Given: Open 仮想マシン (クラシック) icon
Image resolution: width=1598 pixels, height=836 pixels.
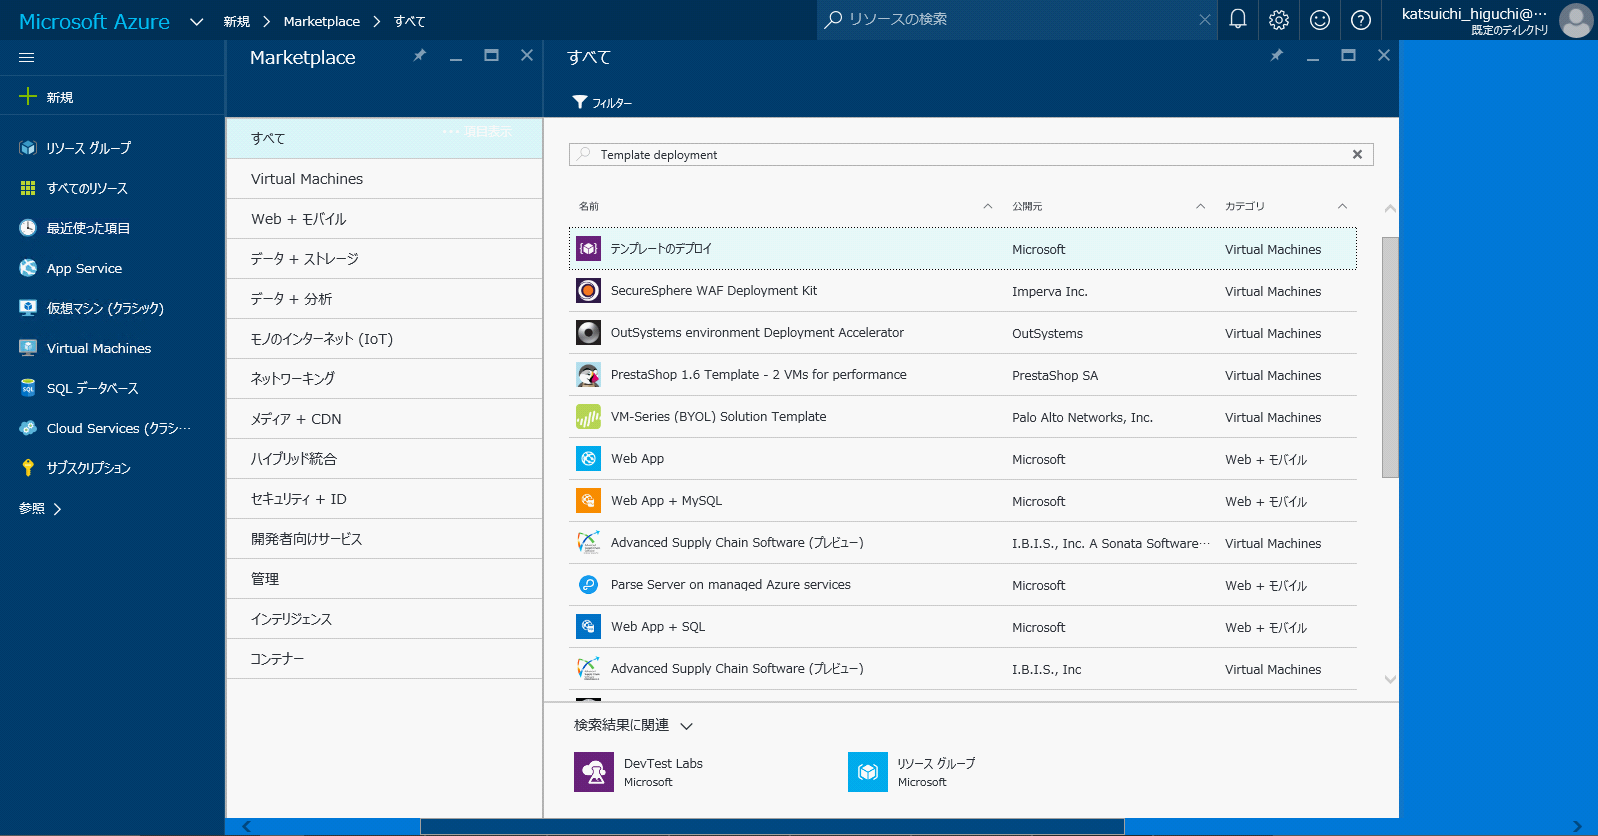Looking at the screenshot, I should (x=28, y=308).
